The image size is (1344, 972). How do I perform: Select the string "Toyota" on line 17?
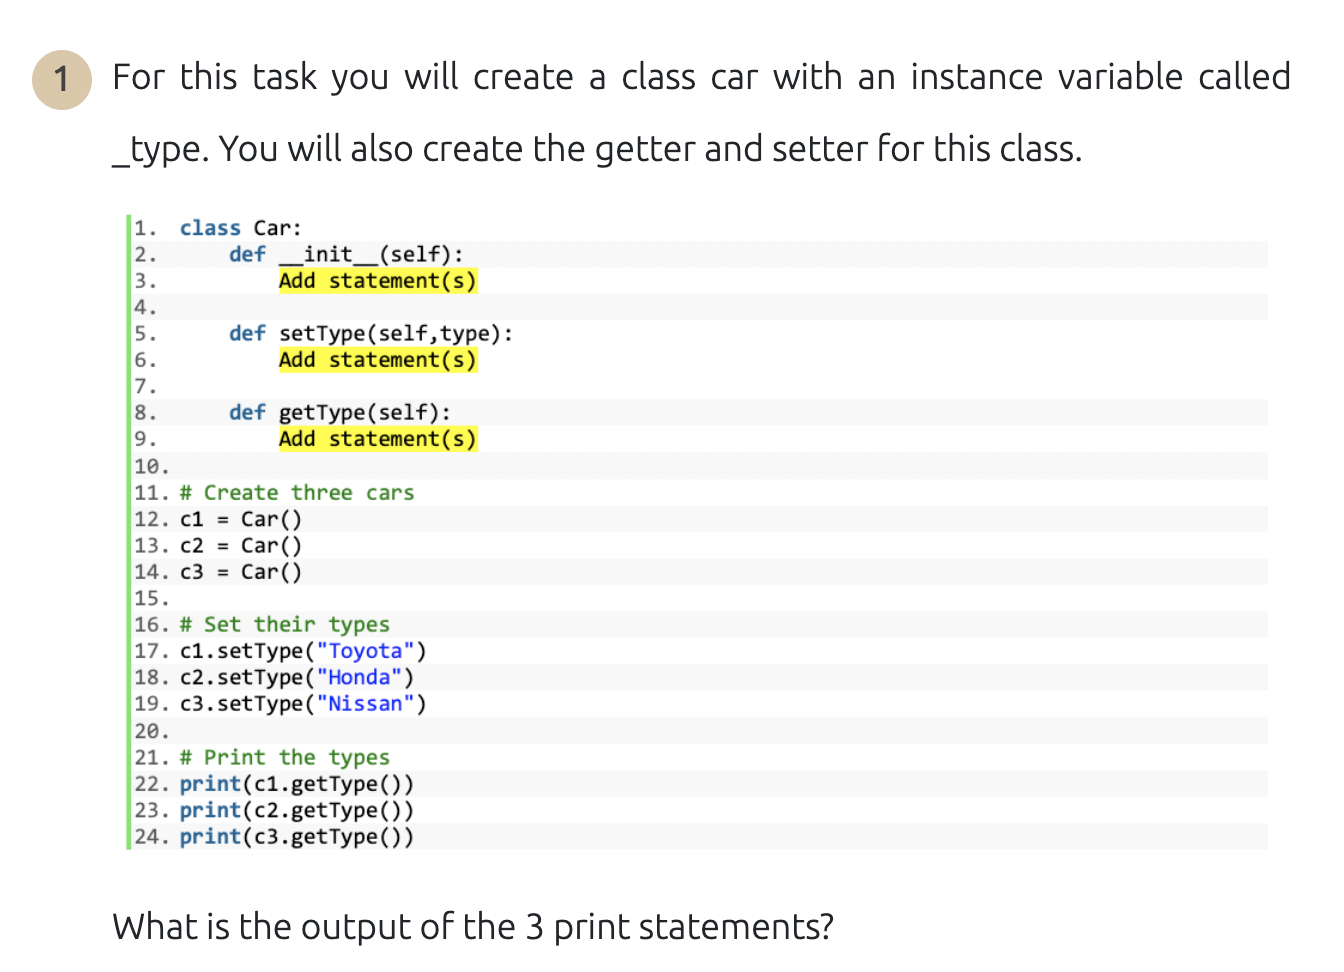pyautogui.click(x=367, y=650)
